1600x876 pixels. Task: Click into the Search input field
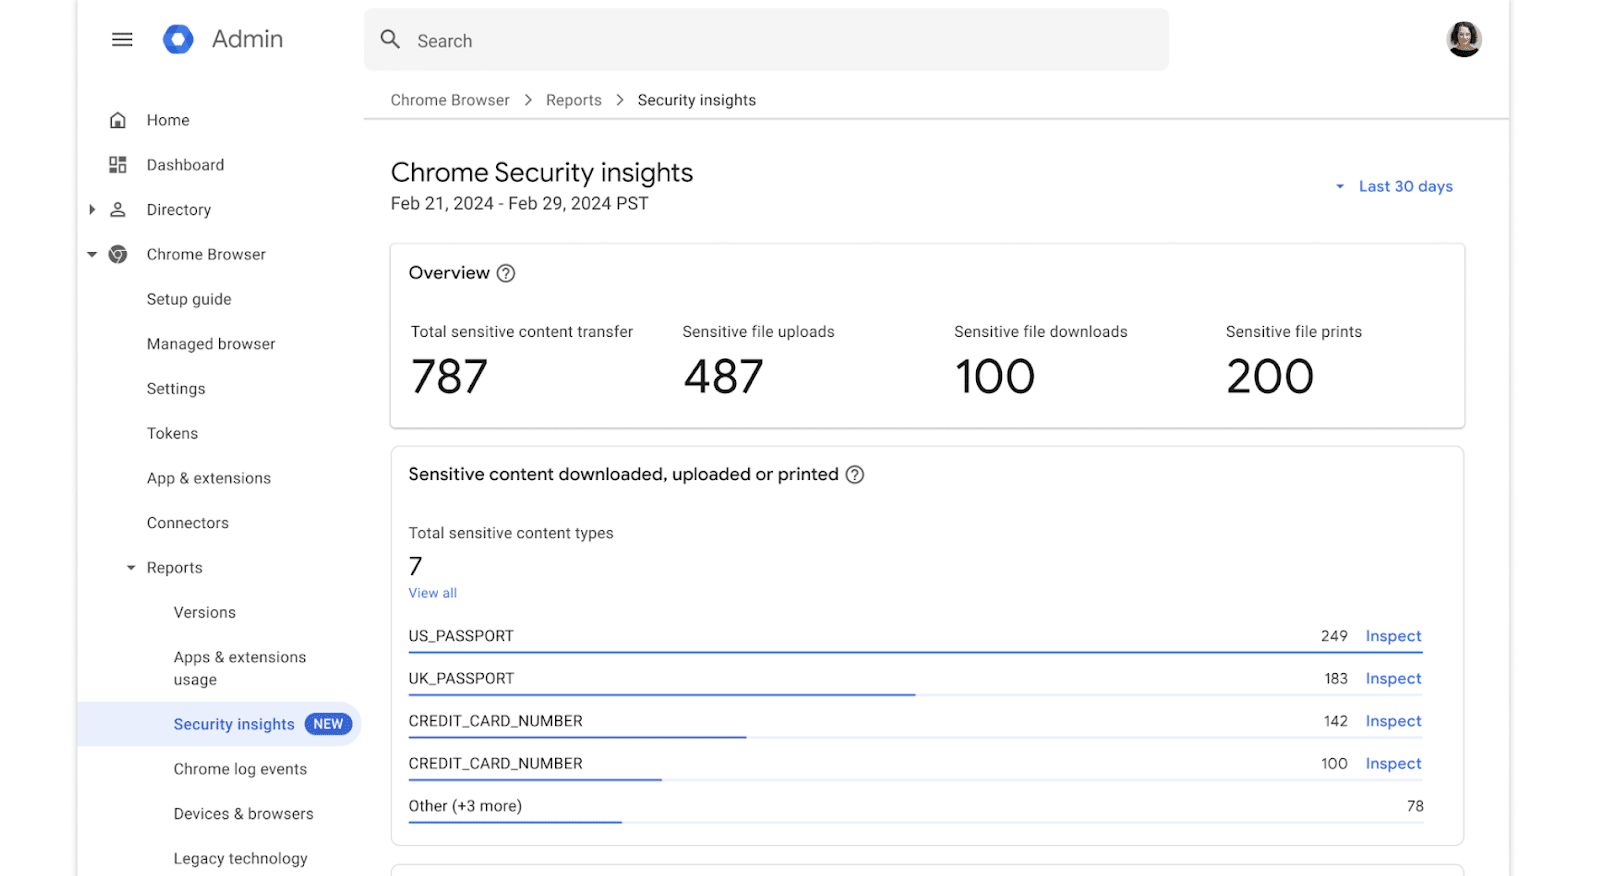click(780, 41)
